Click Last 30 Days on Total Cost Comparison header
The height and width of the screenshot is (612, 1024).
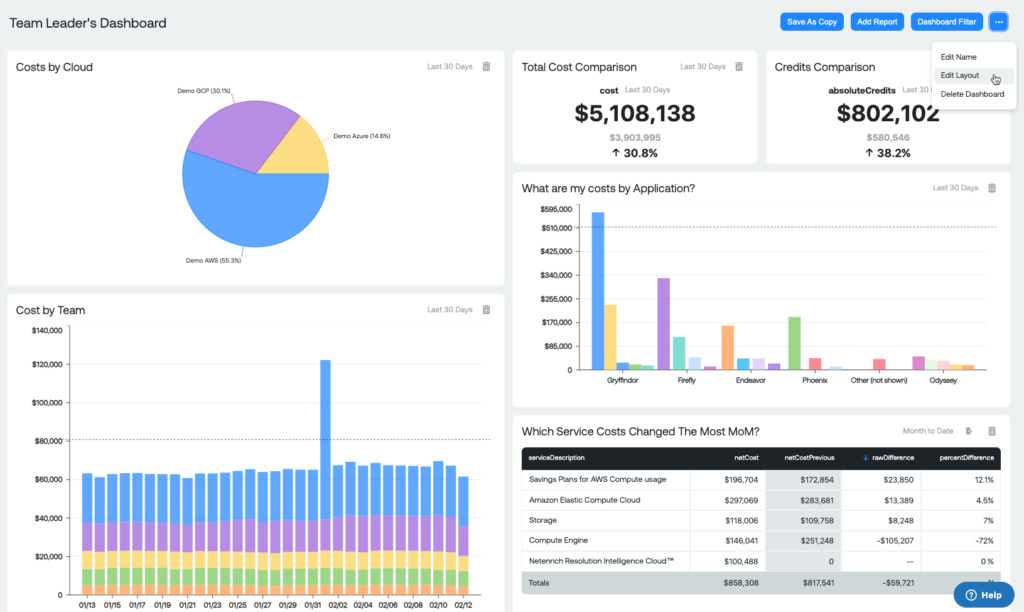(x=703, y=67)
